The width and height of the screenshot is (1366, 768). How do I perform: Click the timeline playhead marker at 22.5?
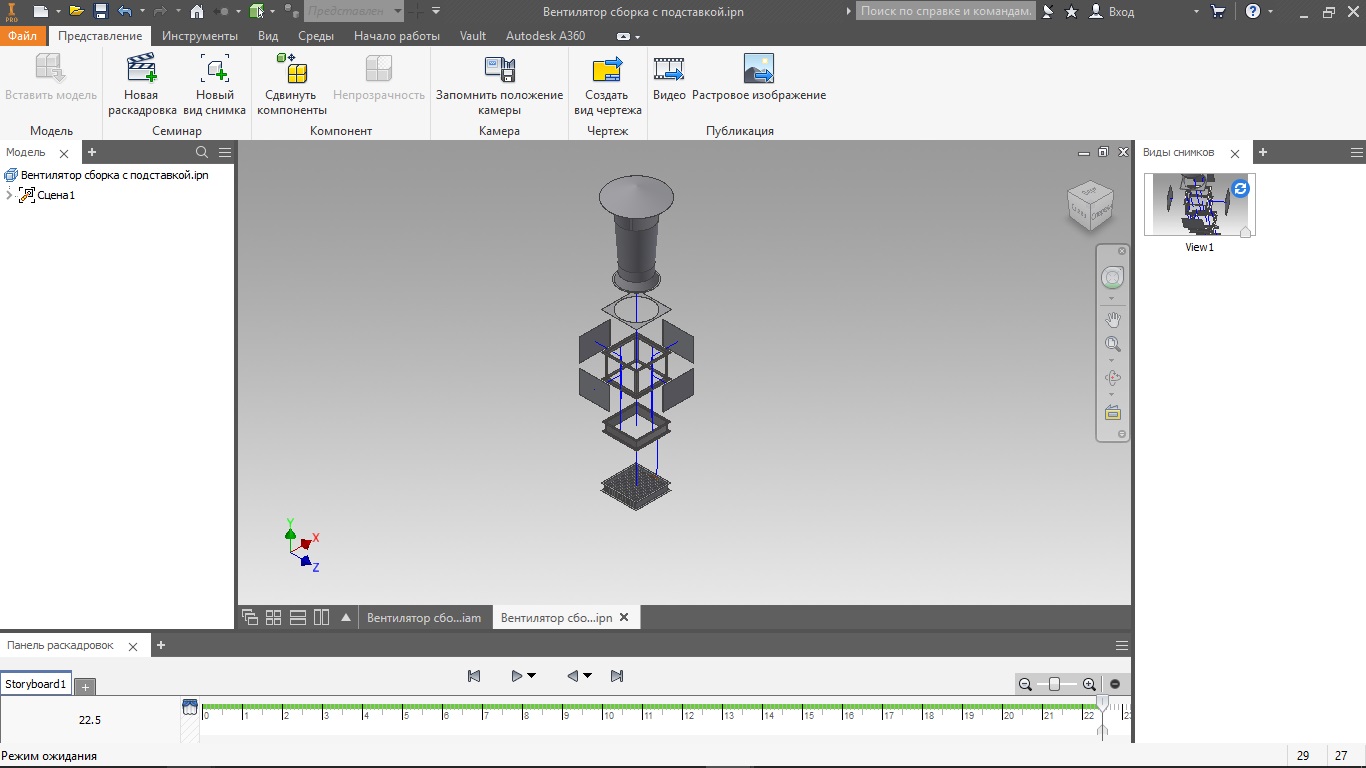point(1102,704)
